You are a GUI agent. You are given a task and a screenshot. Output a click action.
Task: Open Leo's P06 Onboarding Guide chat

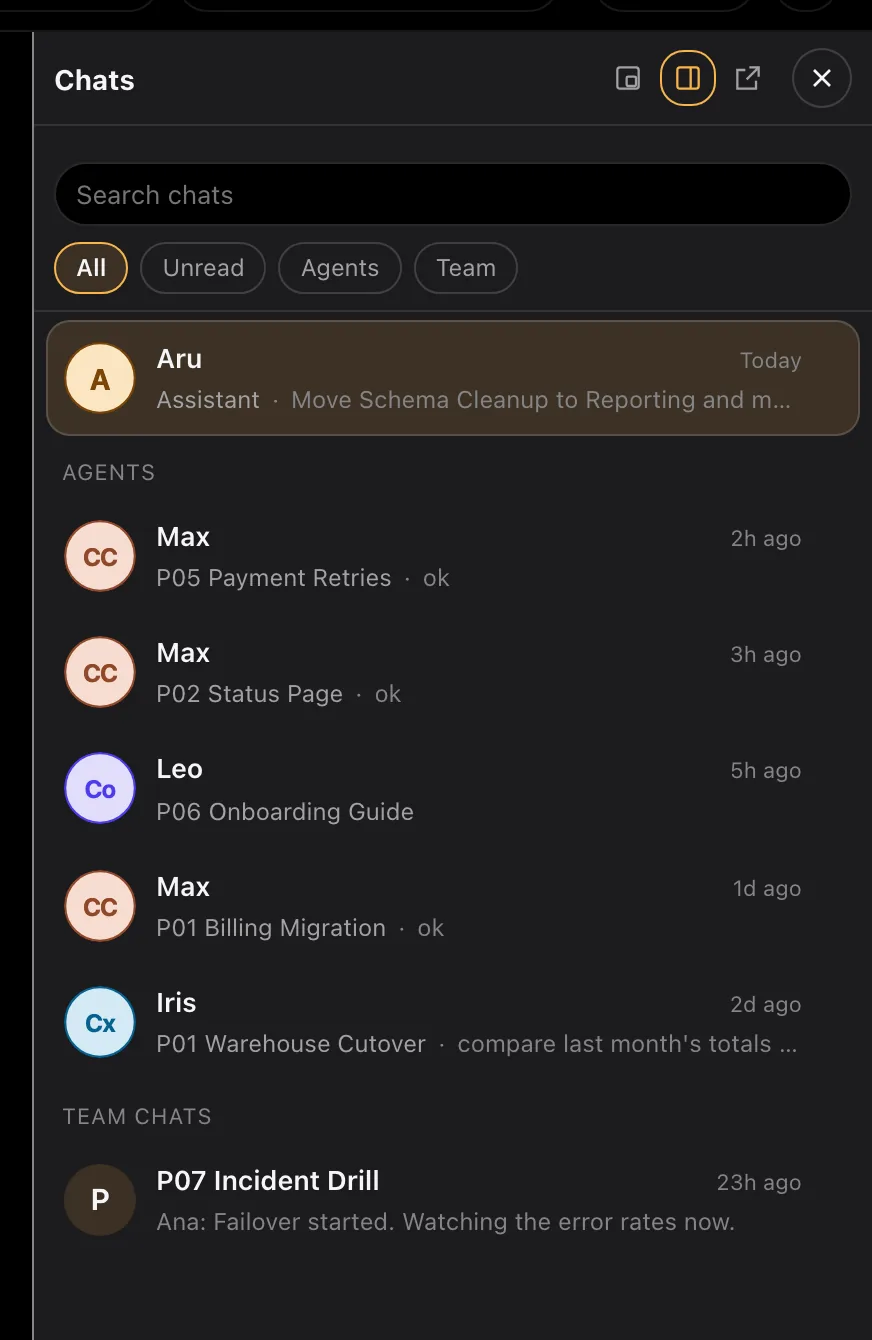pyautogui.click(x=453, y=789)
